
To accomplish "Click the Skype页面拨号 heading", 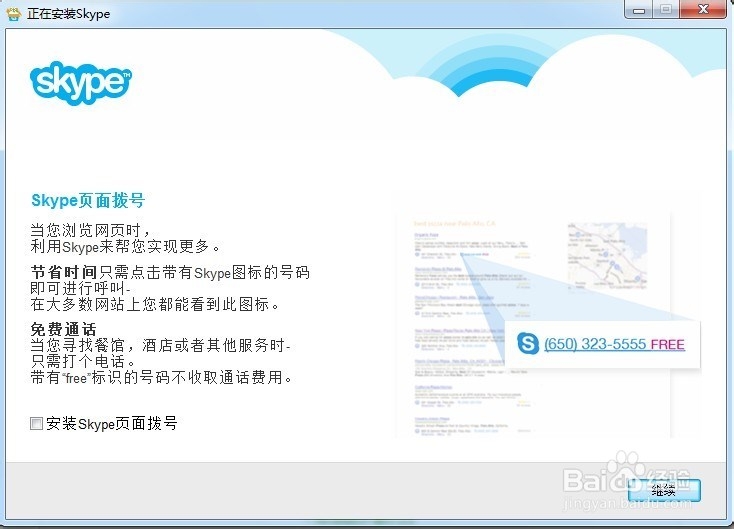I will pos(88,200).
